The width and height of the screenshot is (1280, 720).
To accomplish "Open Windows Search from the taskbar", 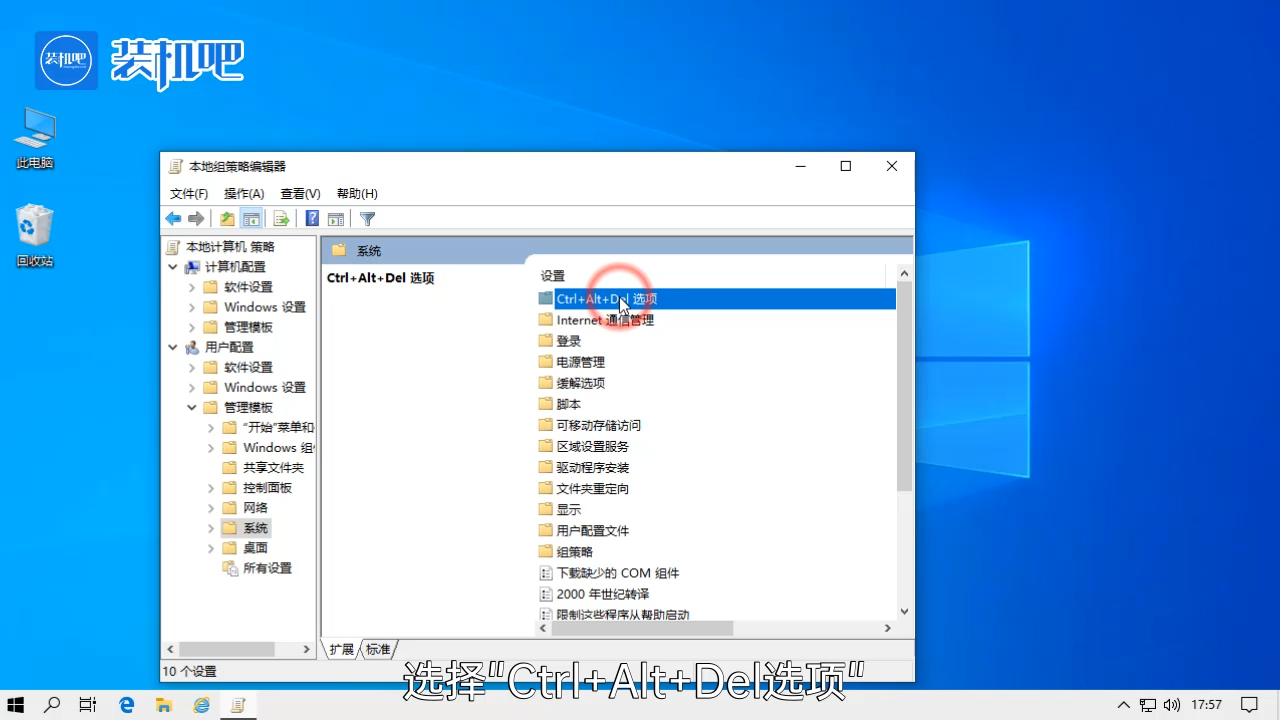I will click(52, 704).
